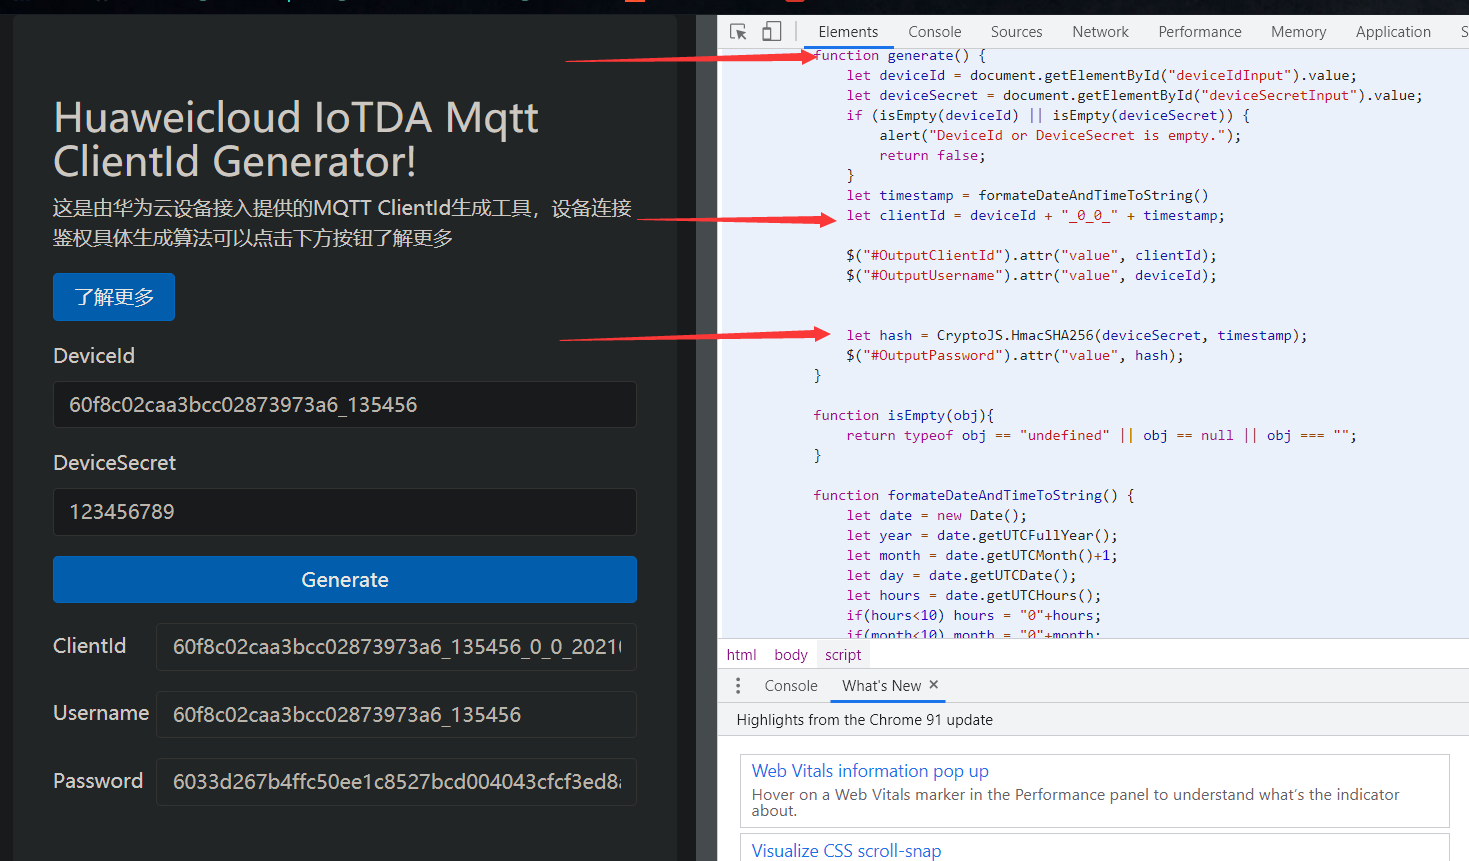This screenshot has height=861, width=1469.
Task: Focus the DeviceSecret input field
Action: (345, 512)
